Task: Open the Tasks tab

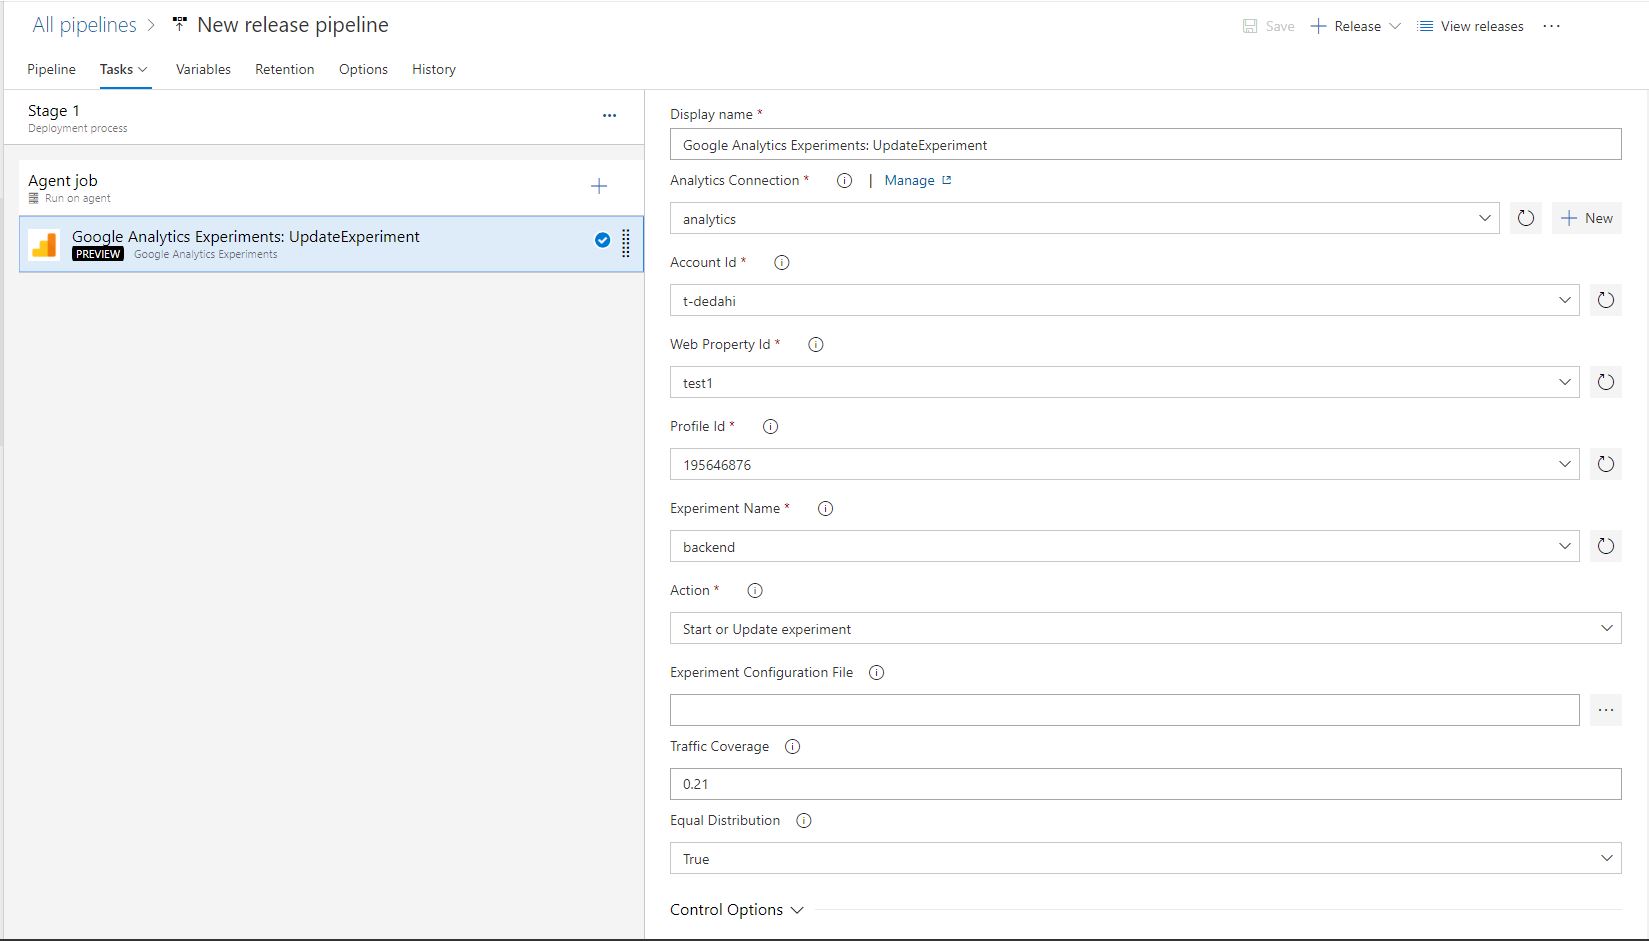Action: [124, 69]
